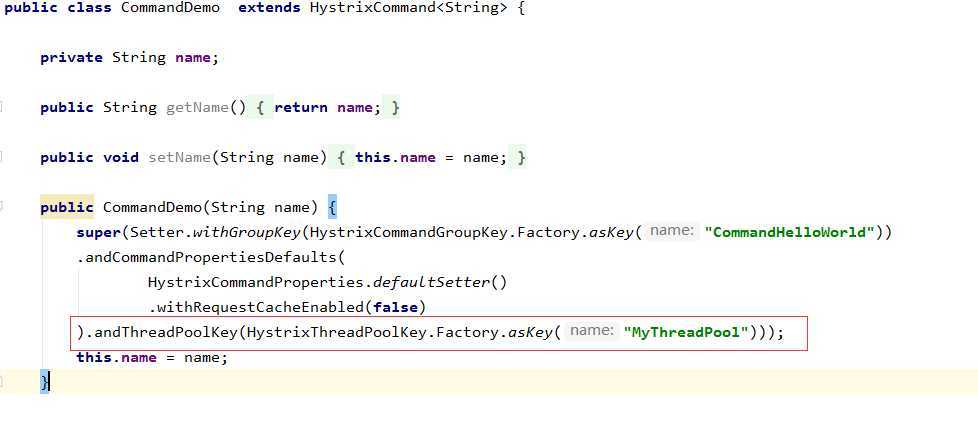Expand the folded getName body at its opening brace
Screen dimensions: 978x422
261,107
